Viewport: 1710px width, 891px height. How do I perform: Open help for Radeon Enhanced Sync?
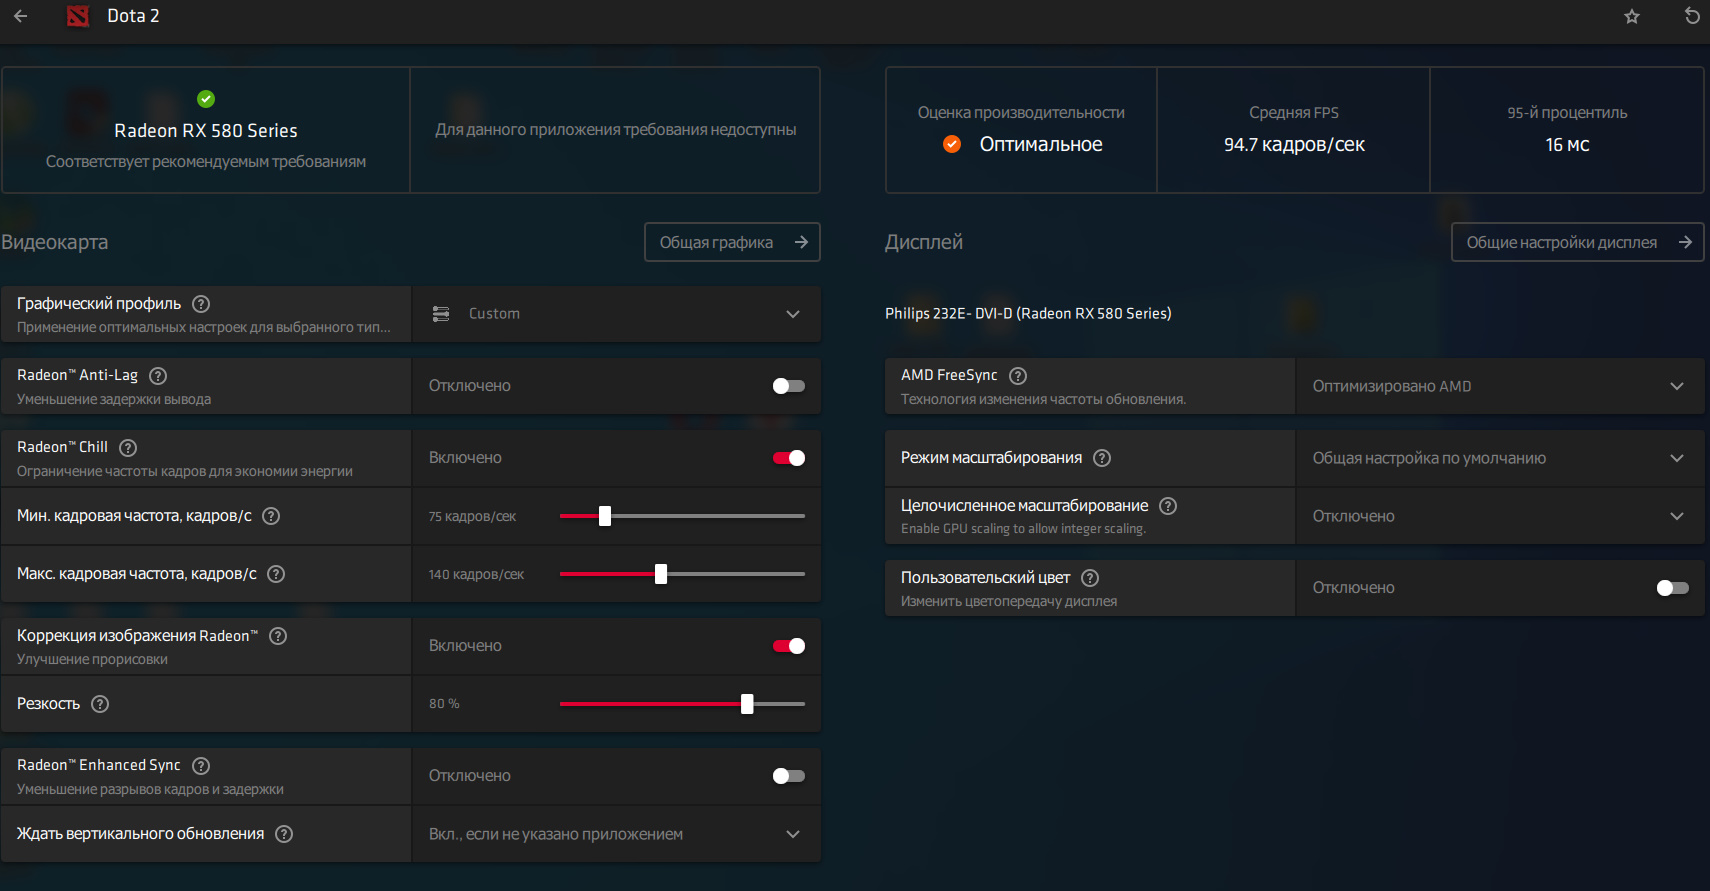[201, 766]
